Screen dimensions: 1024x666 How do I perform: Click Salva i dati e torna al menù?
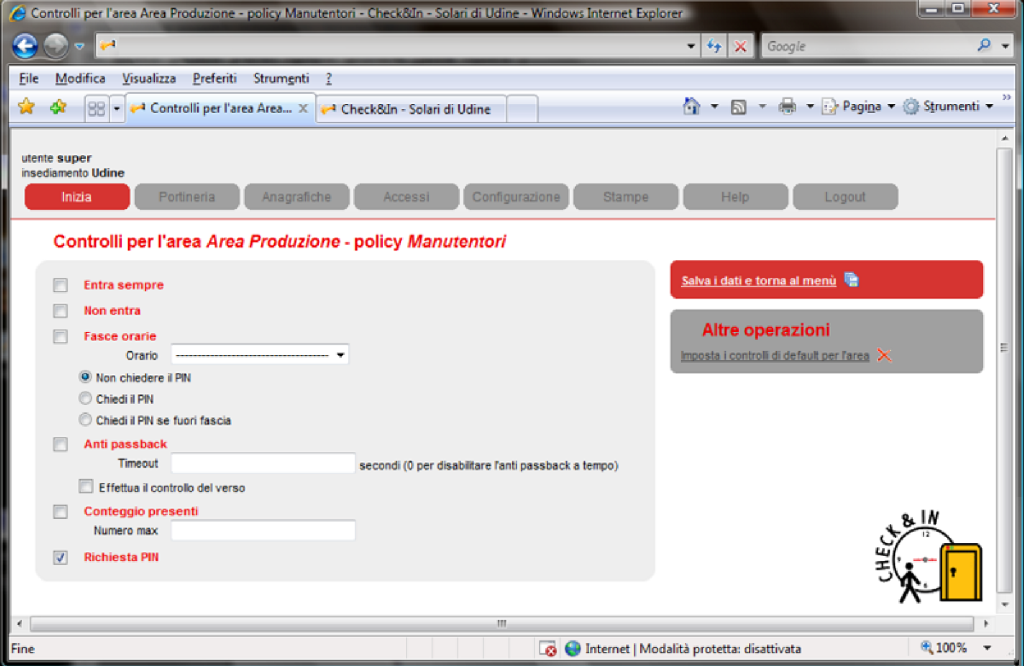[758, 281]
